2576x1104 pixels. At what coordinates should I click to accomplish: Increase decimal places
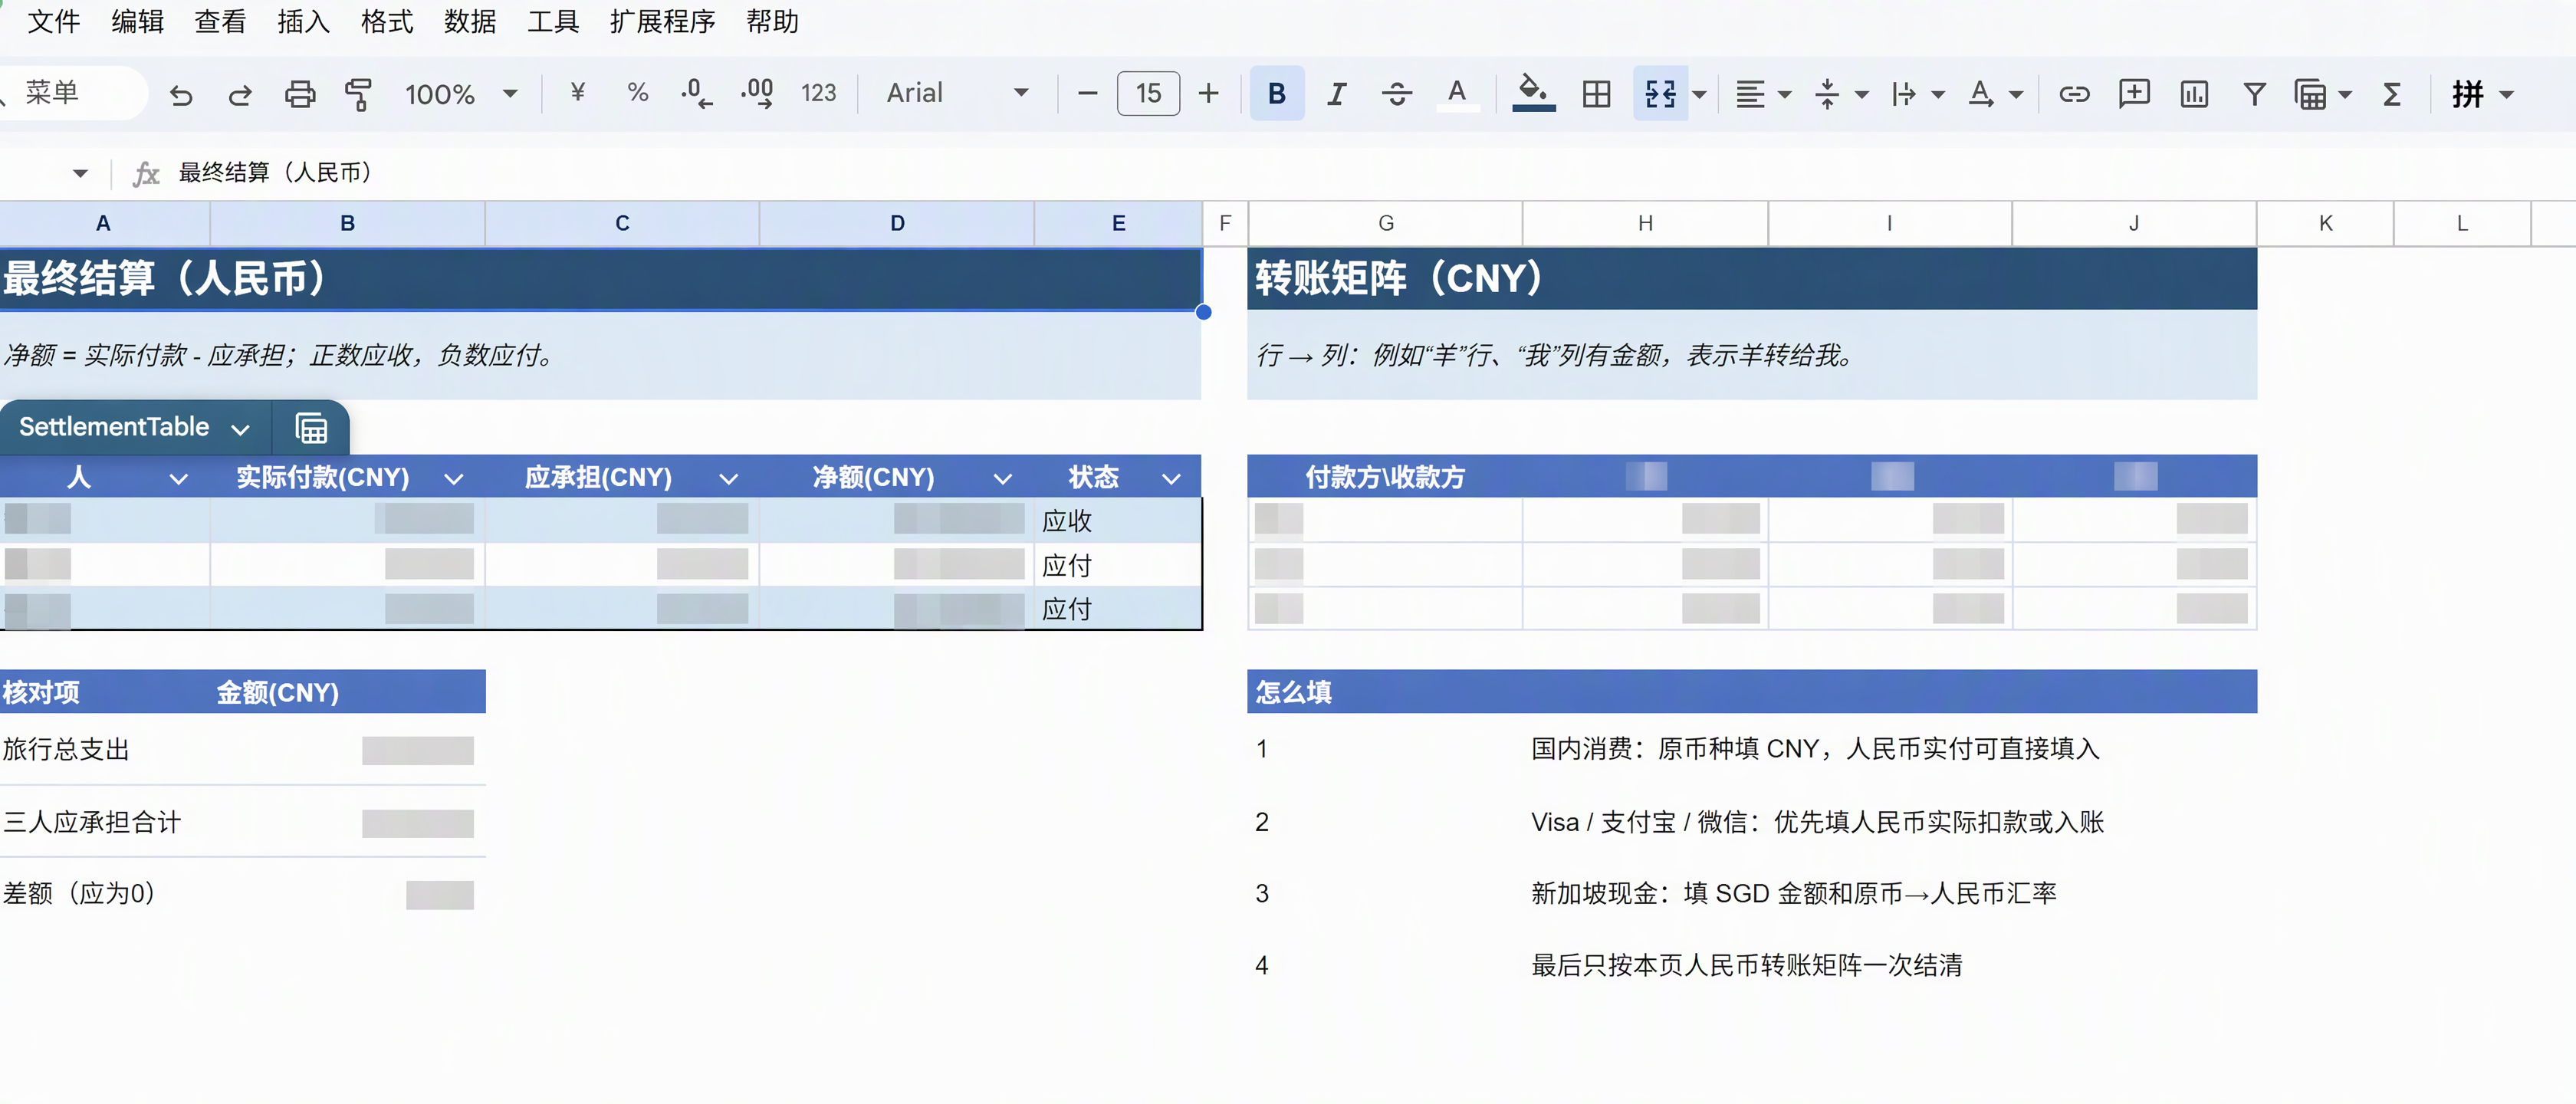757,93
